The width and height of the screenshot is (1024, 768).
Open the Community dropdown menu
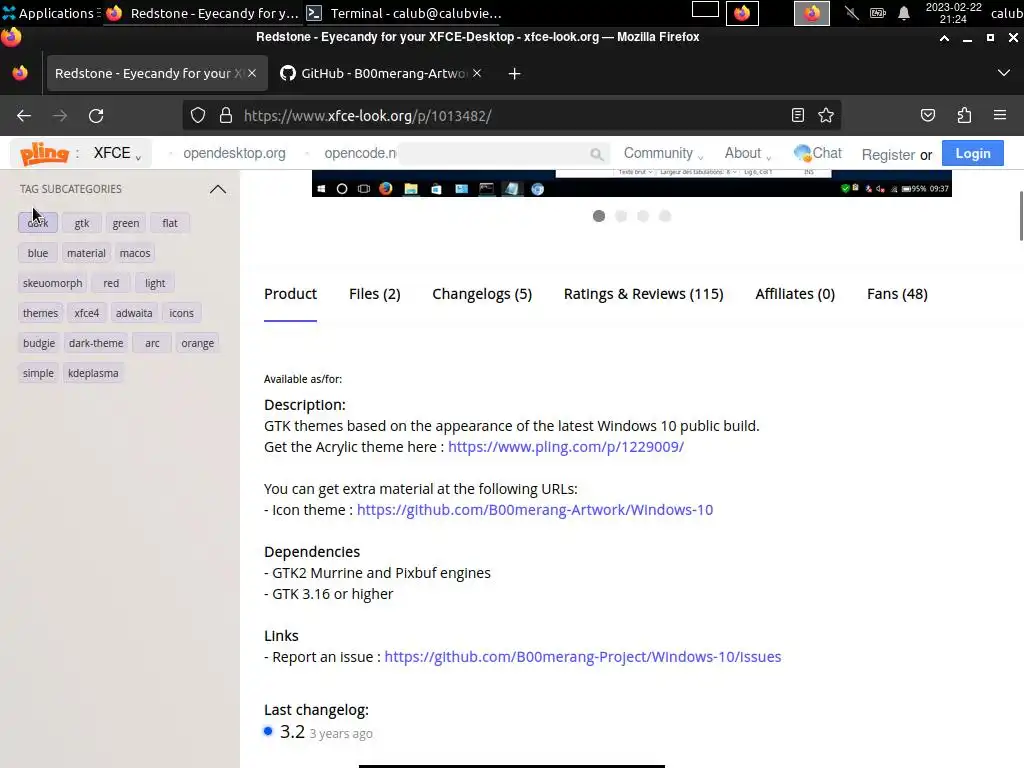tap(663, 153)
